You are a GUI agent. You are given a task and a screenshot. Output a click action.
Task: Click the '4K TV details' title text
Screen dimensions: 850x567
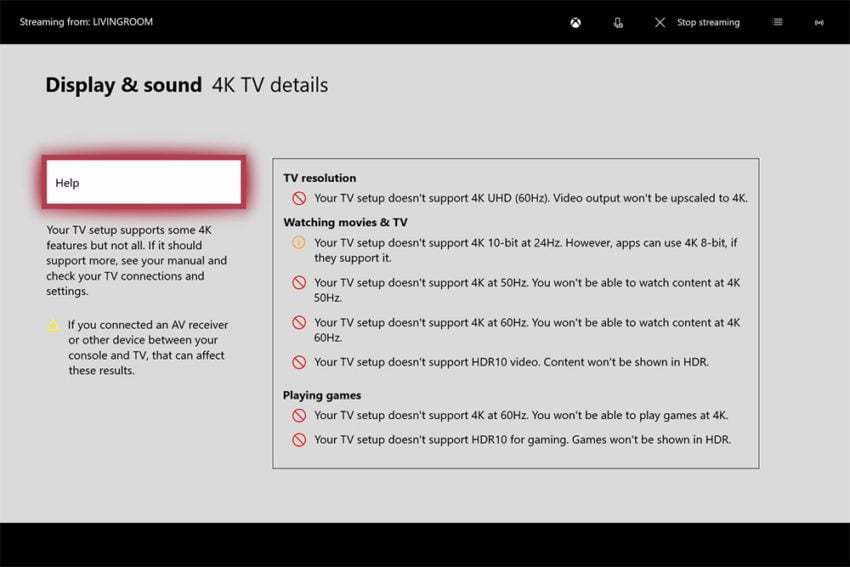pos(270,85)
